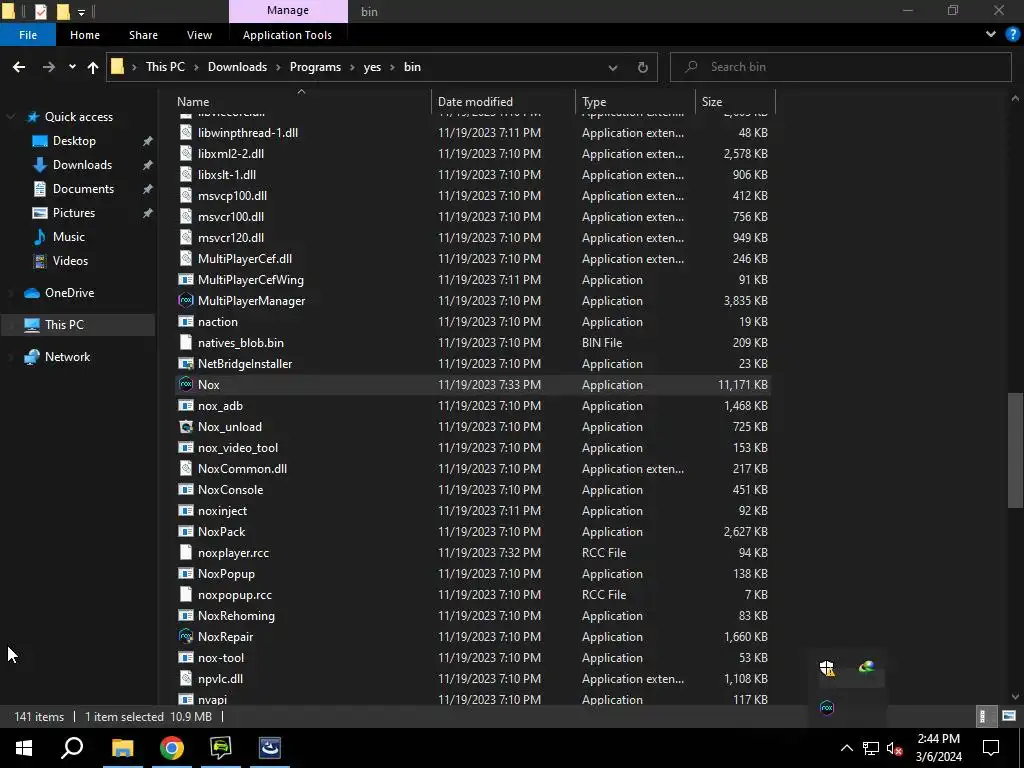Select the msvcr120.dll file name
Screen dimensions: 1024x768
[x=231, y=238]
